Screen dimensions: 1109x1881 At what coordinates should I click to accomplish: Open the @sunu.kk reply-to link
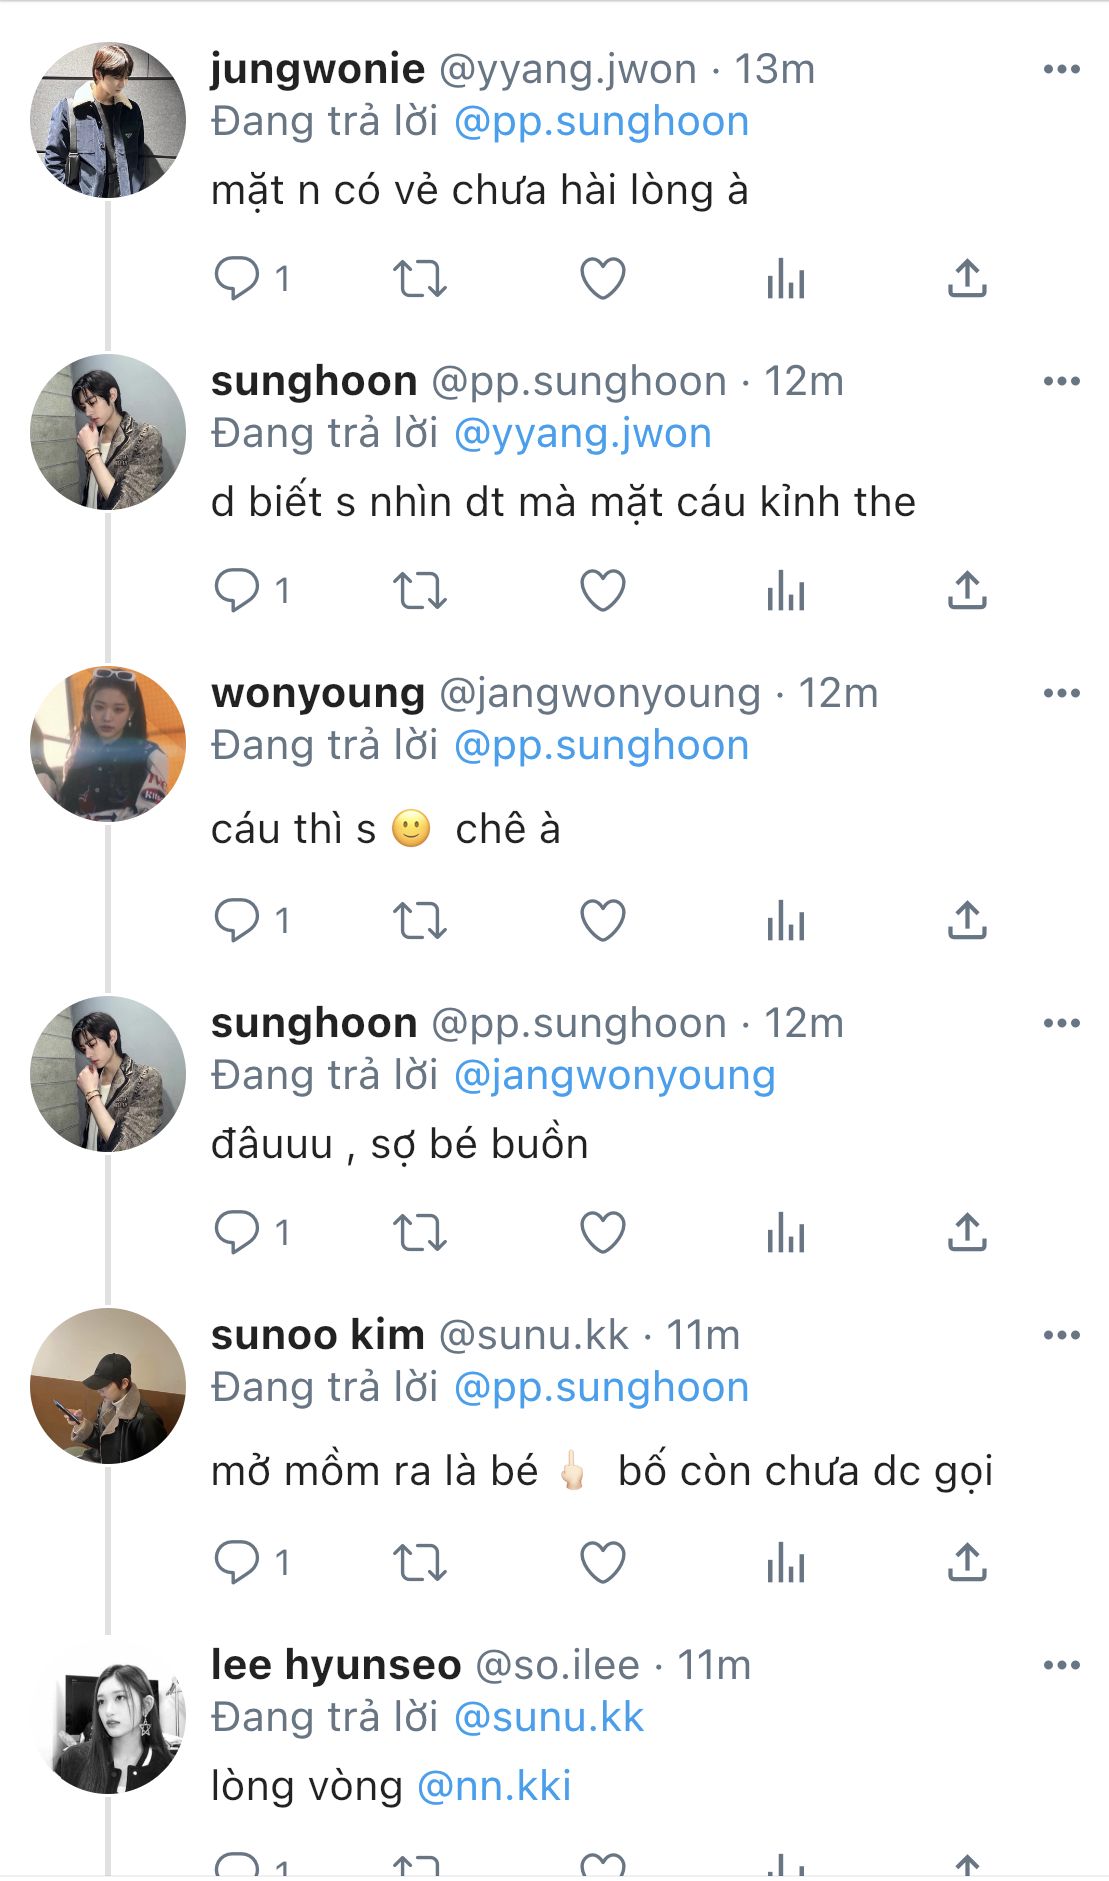(x=548, y=1718)
